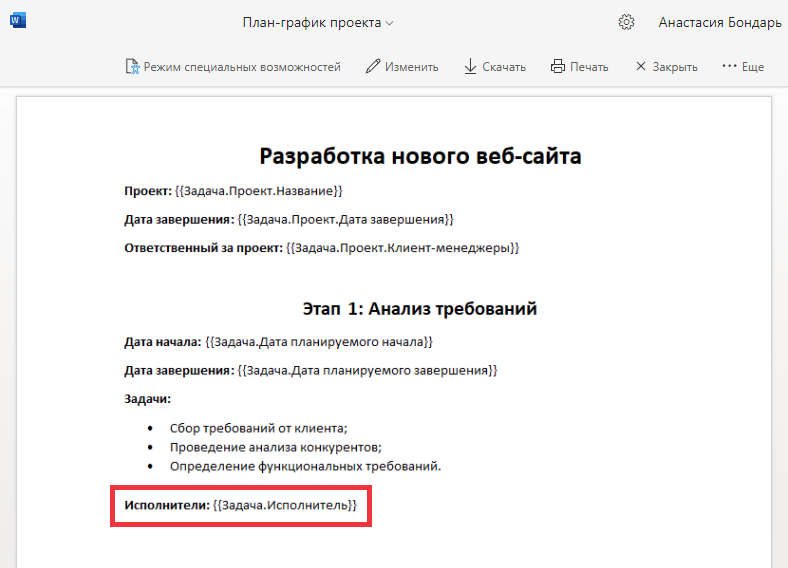Image resolution: width=788 pixels, height=568 pixels.
Task: Click the accessibility mode document icon
Action: pyautogui.click(x=132, y=66)
